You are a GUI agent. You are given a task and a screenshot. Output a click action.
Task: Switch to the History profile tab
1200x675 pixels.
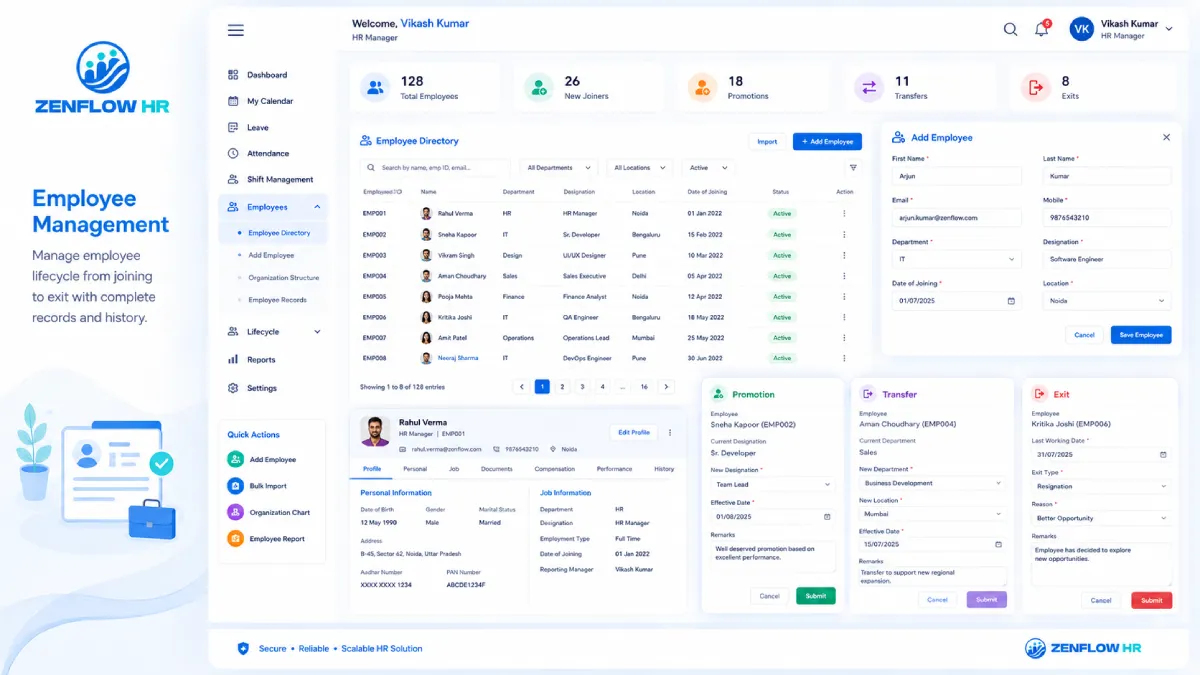[664, 469]
